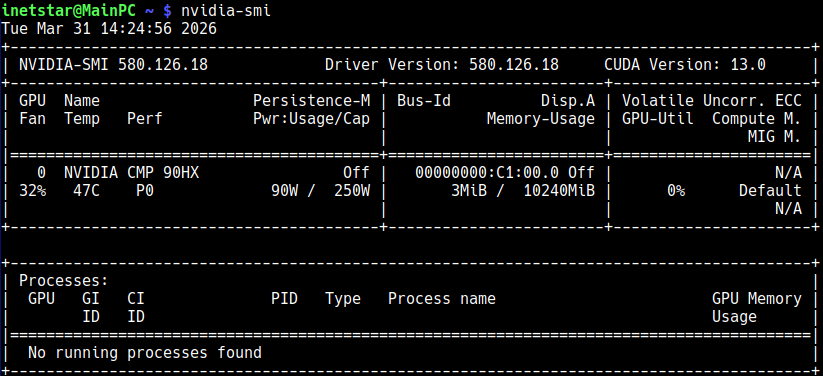Click the Persistence-M column header
823x376 pixels.
[311, 101]
